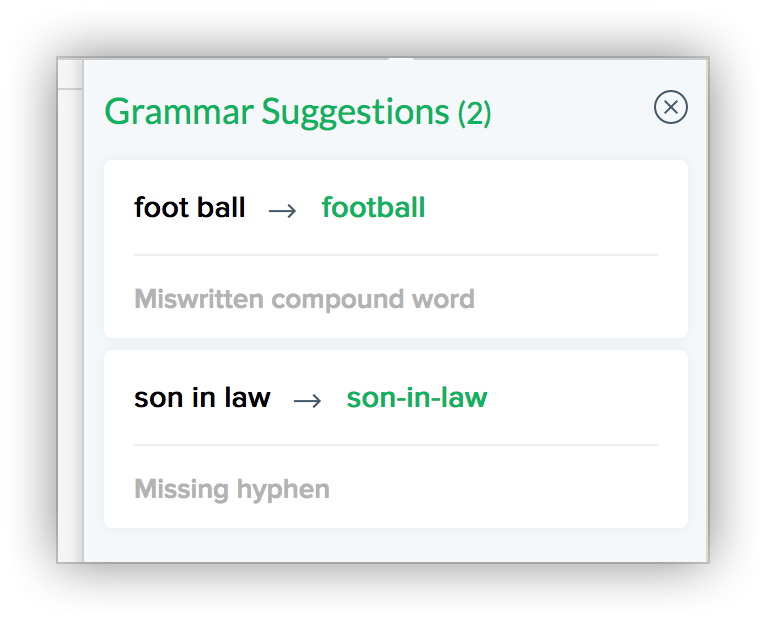Click empty space right of "son-in-law" in its card

pyautogui.click(x=580, y=398)
